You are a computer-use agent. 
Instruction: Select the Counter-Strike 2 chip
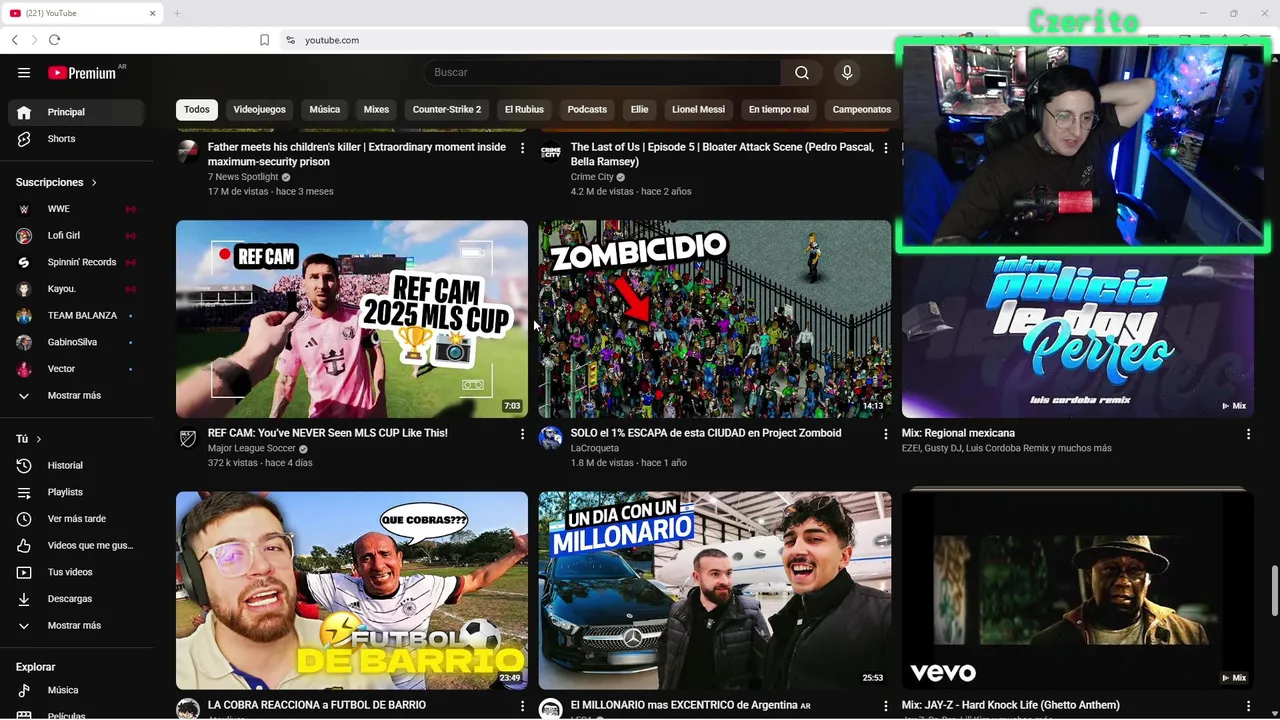pos(447,110)
